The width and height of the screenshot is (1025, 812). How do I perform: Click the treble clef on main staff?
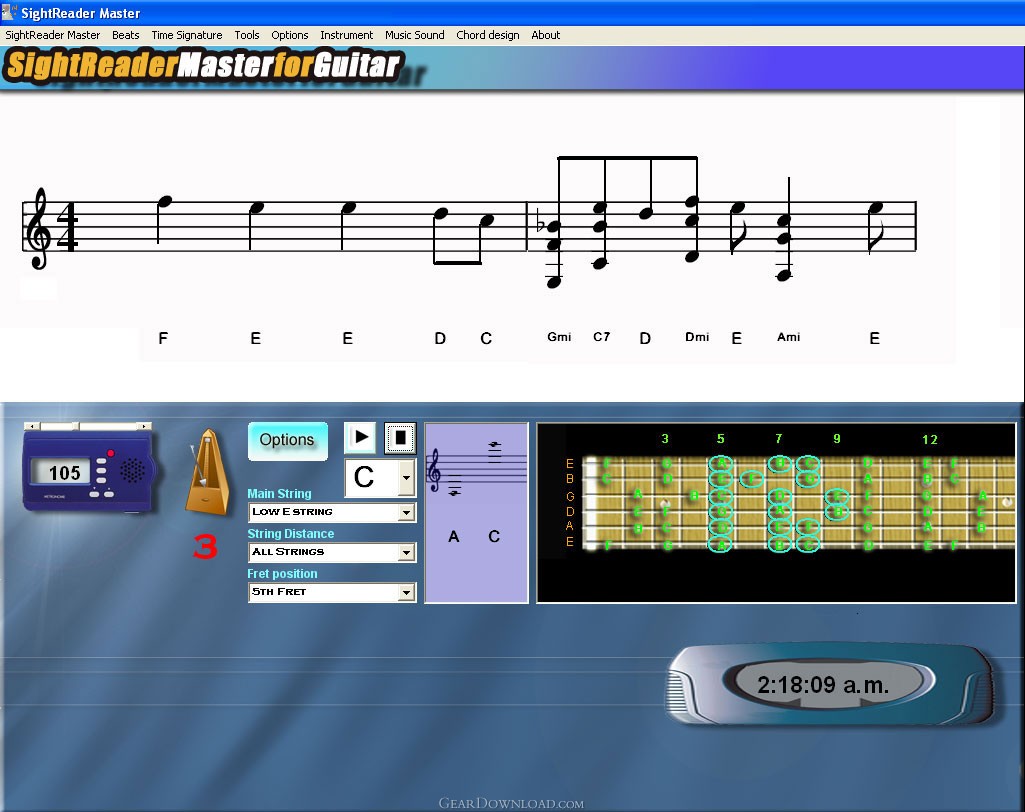tap(39, 228)
